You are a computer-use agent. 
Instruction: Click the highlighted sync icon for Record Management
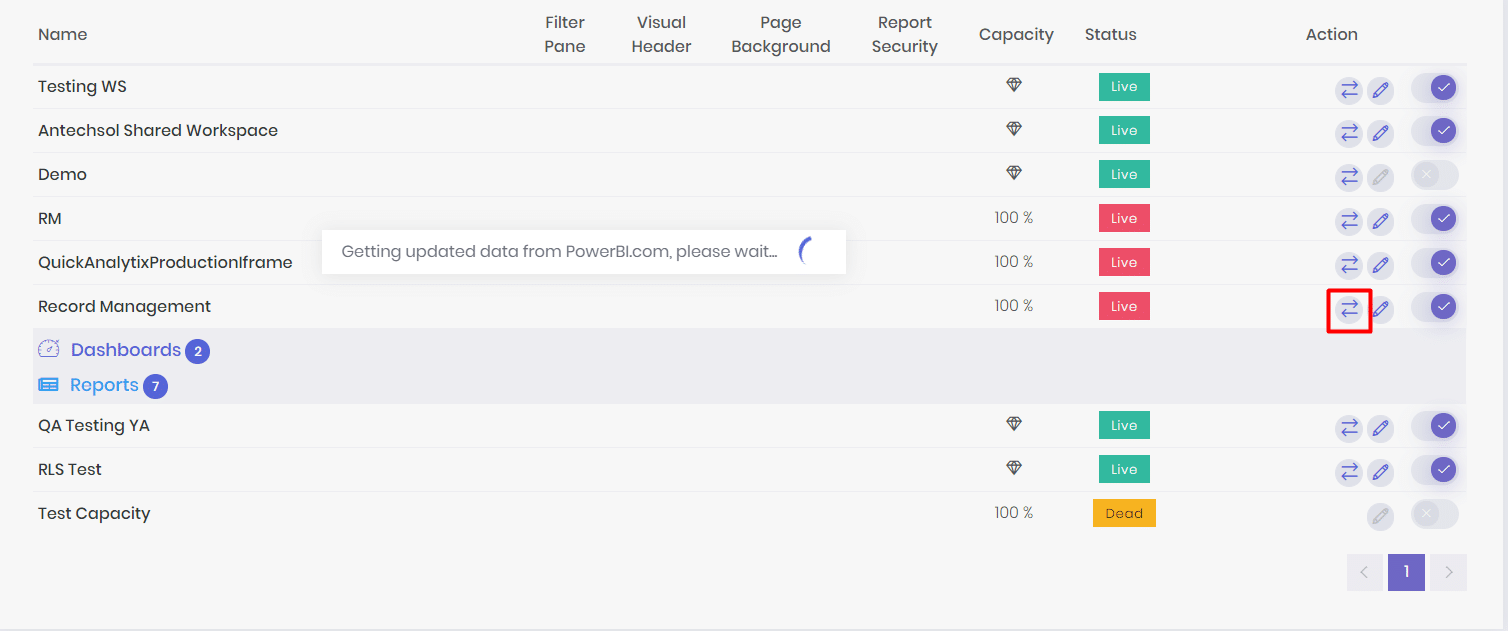click(1349, 310)
